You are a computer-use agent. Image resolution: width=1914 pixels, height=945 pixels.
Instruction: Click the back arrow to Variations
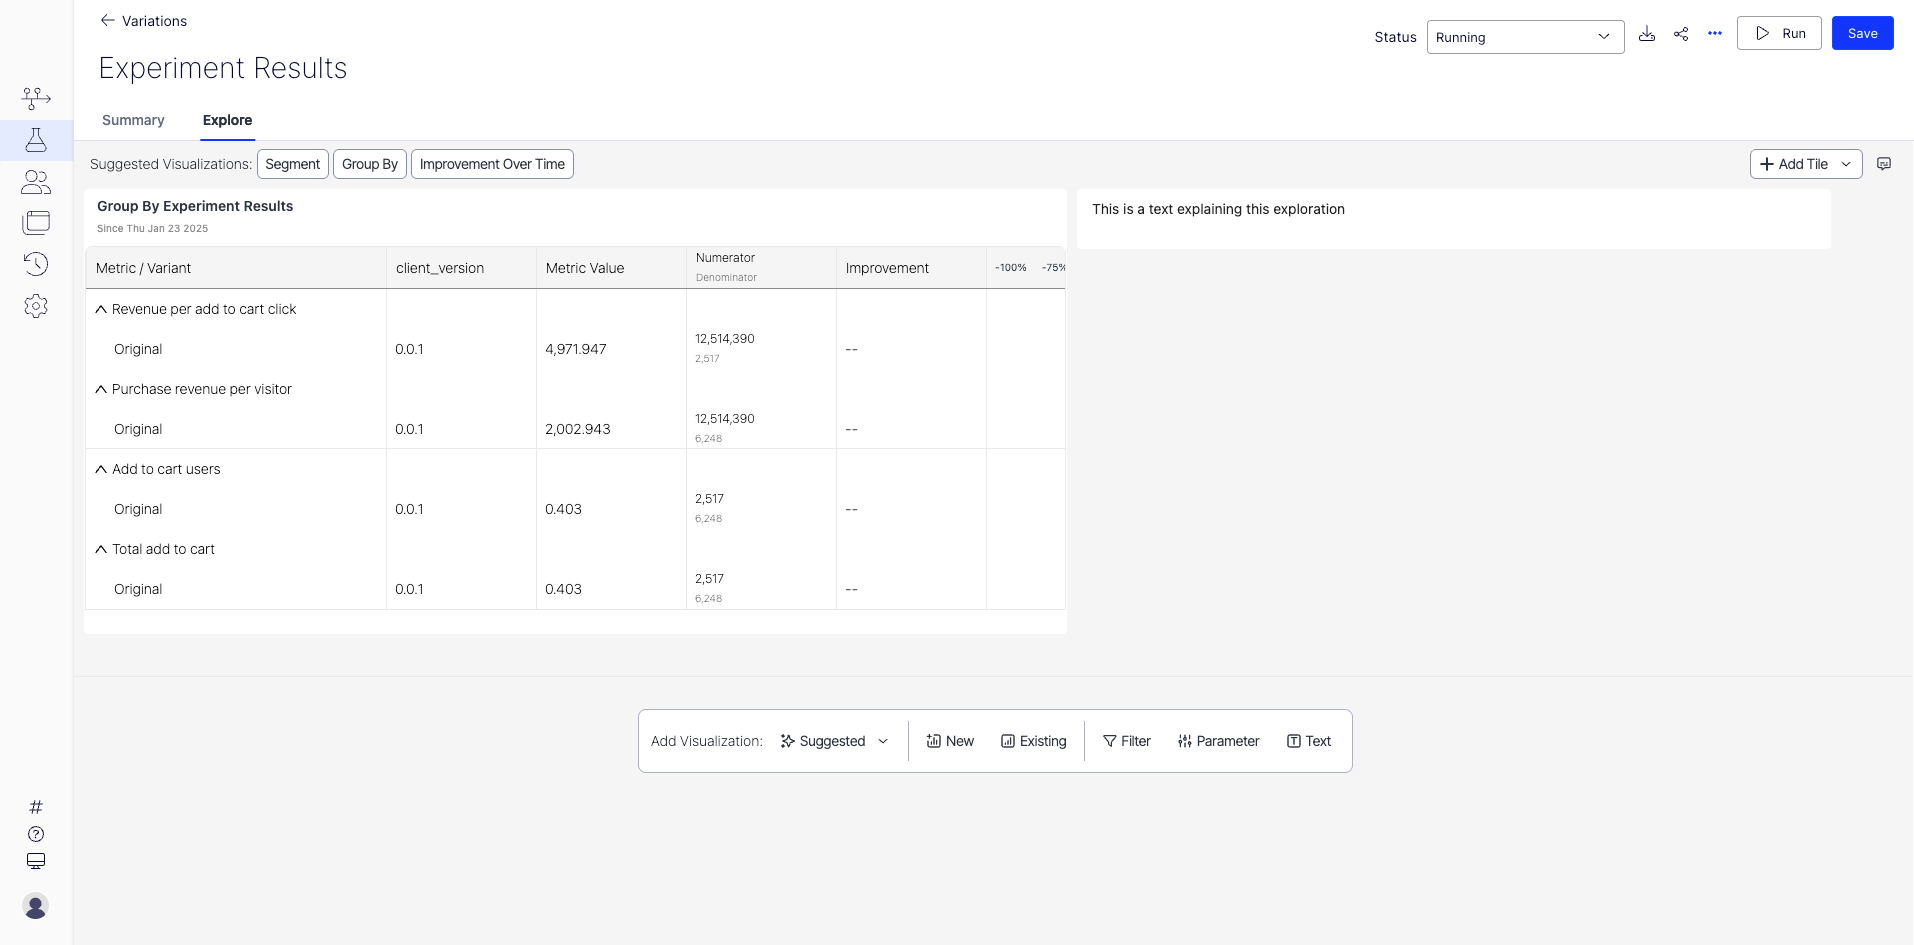click(x=107, y=21)
